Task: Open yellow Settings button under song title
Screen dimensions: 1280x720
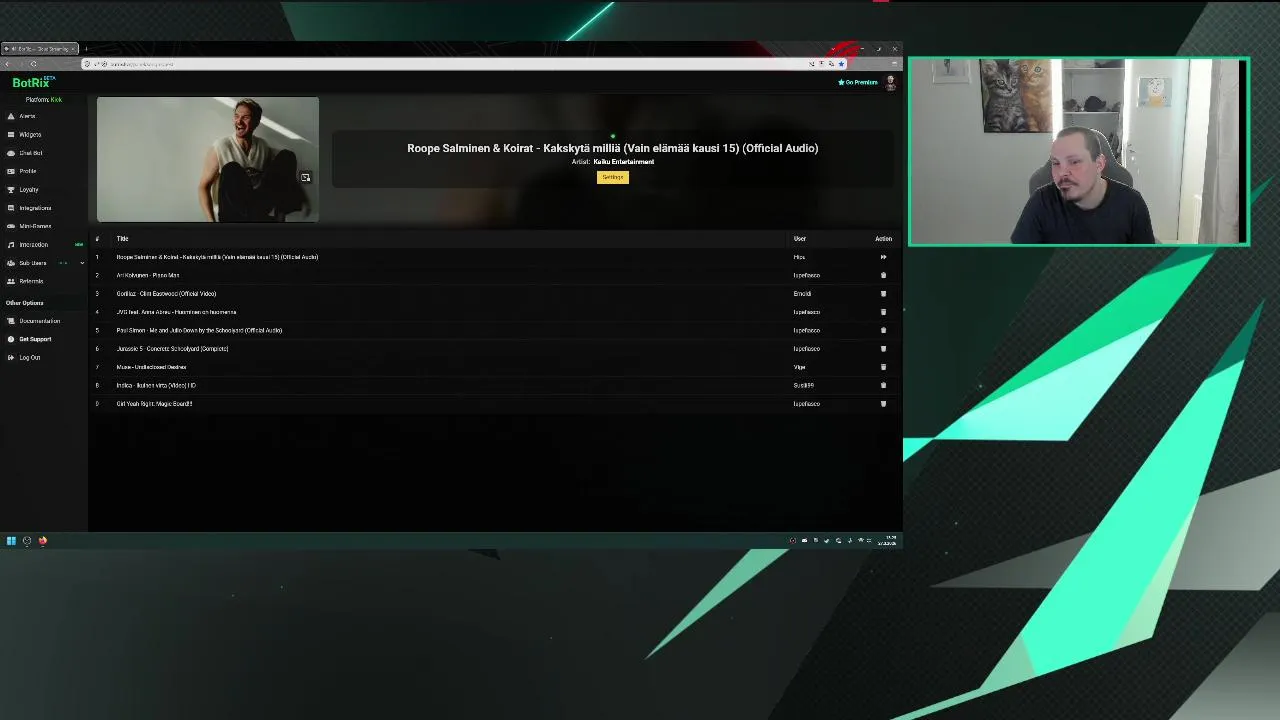Action: 613,177
